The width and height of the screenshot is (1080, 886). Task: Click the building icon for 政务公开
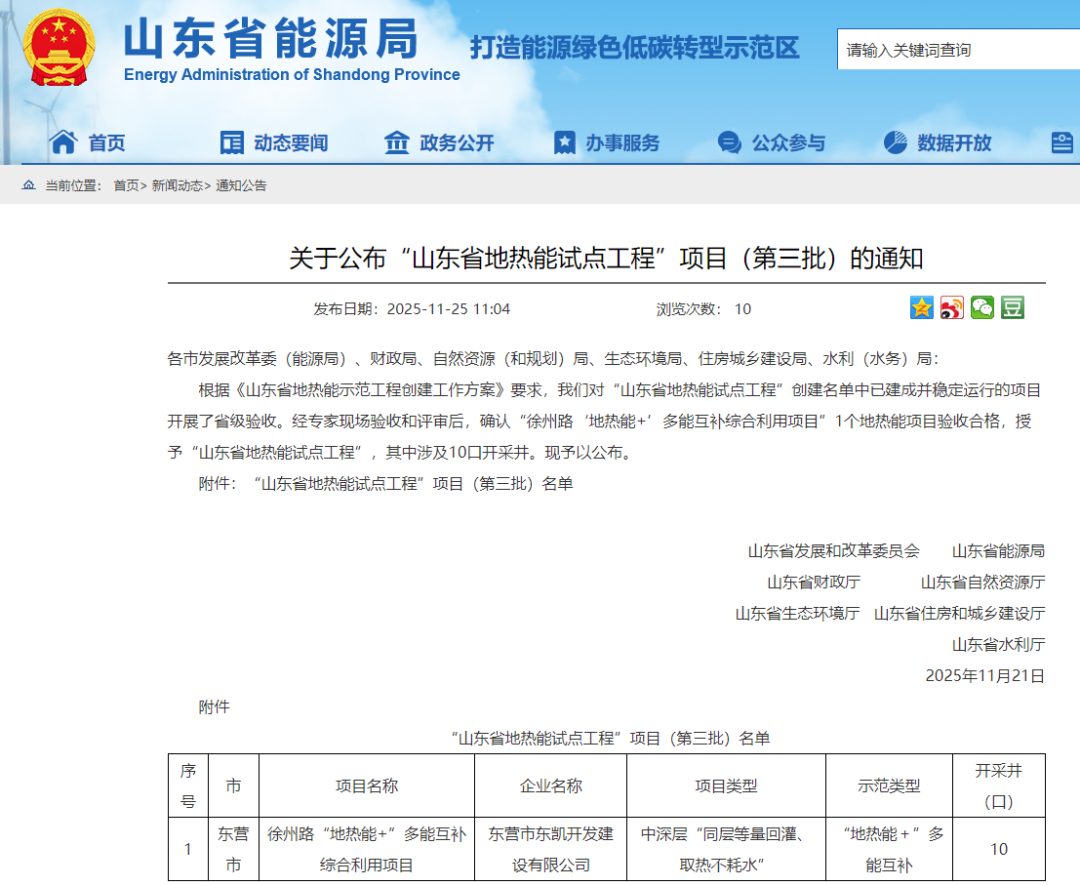[397, 143]
